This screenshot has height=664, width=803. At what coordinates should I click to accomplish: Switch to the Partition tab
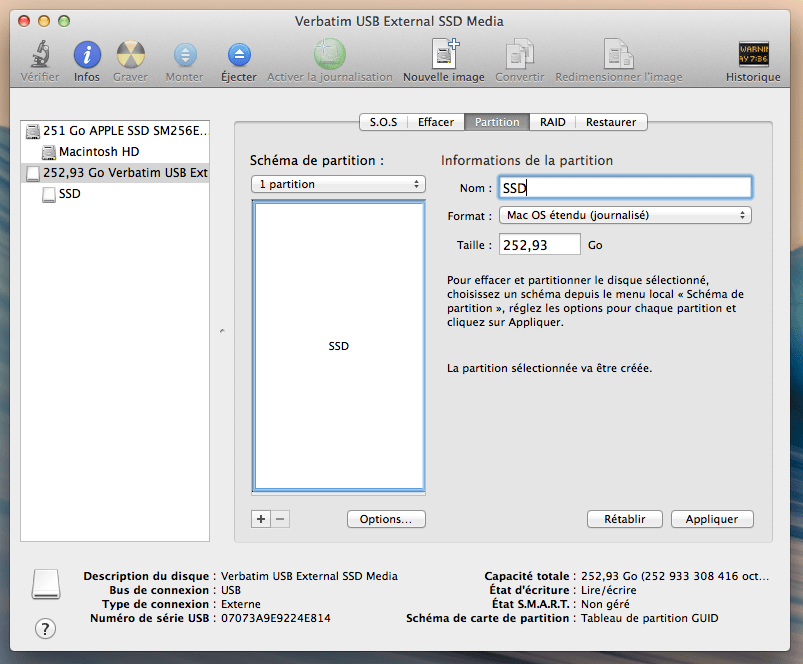(497, 122)
